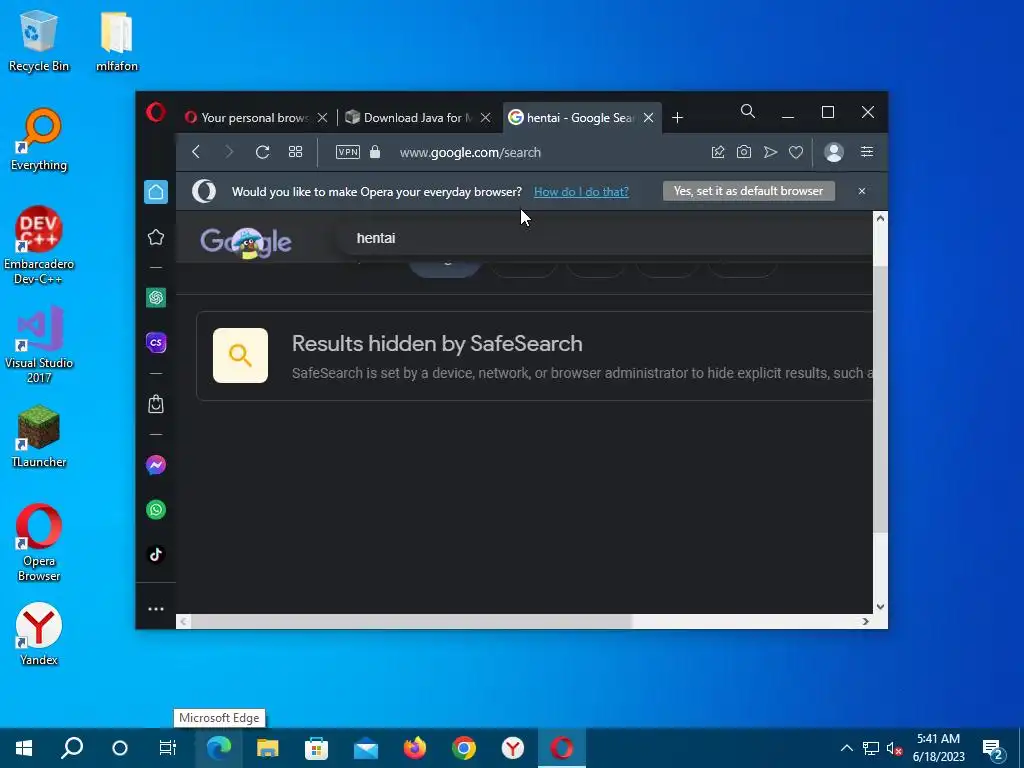This screenshot has width=1024, height=768.
Task: Click the Google search box
Action: click(604, 238)
